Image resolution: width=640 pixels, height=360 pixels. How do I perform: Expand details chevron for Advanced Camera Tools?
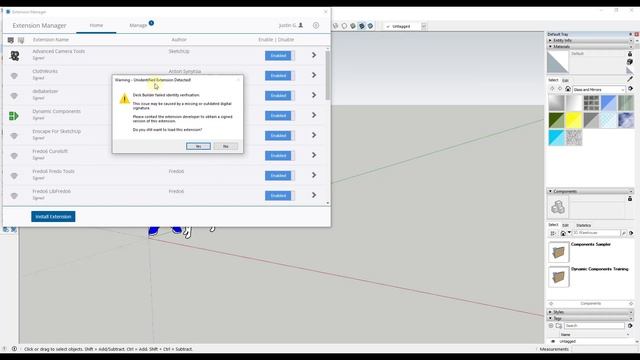[x=314, y=55]
